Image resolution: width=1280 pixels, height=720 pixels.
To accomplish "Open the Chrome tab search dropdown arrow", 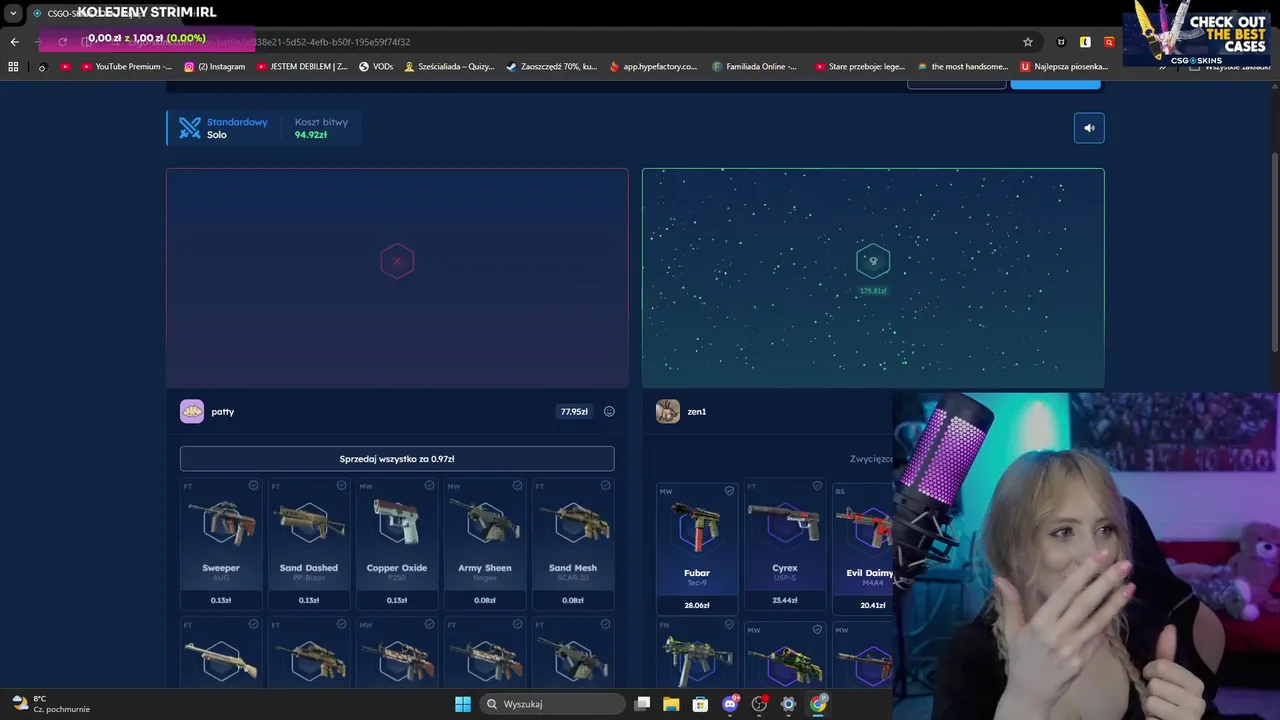I will pyautogui.click(x=13, y=13).
